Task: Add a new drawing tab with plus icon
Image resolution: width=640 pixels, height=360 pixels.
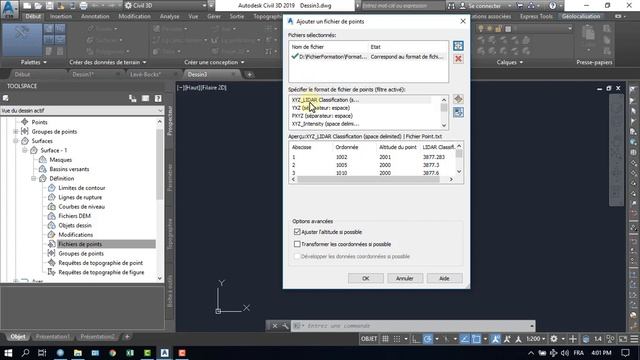Action: coord(249,75)
